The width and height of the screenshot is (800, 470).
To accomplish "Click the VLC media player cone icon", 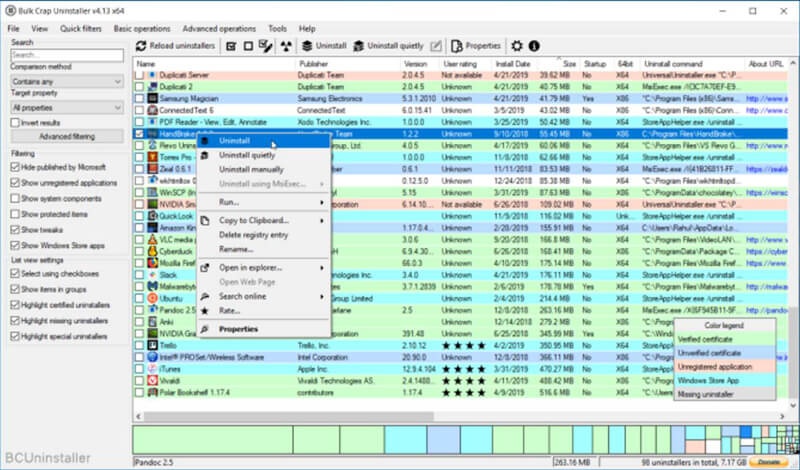I will [x=152, y=239].
